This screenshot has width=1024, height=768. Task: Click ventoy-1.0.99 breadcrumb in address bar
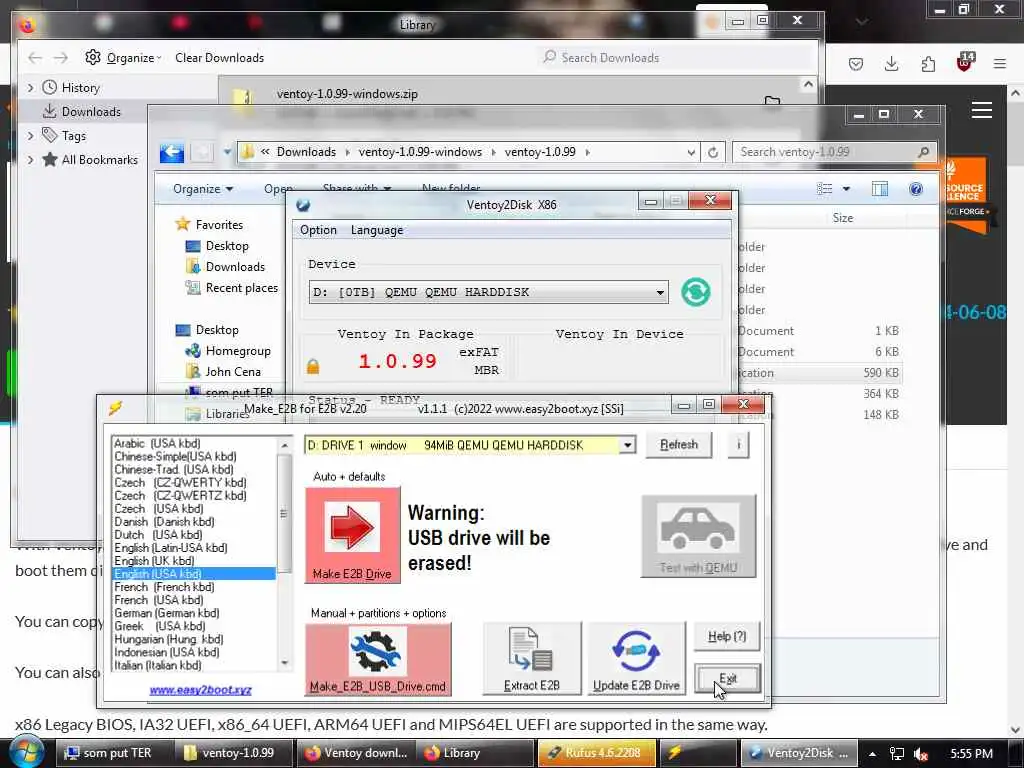(540, 152)
